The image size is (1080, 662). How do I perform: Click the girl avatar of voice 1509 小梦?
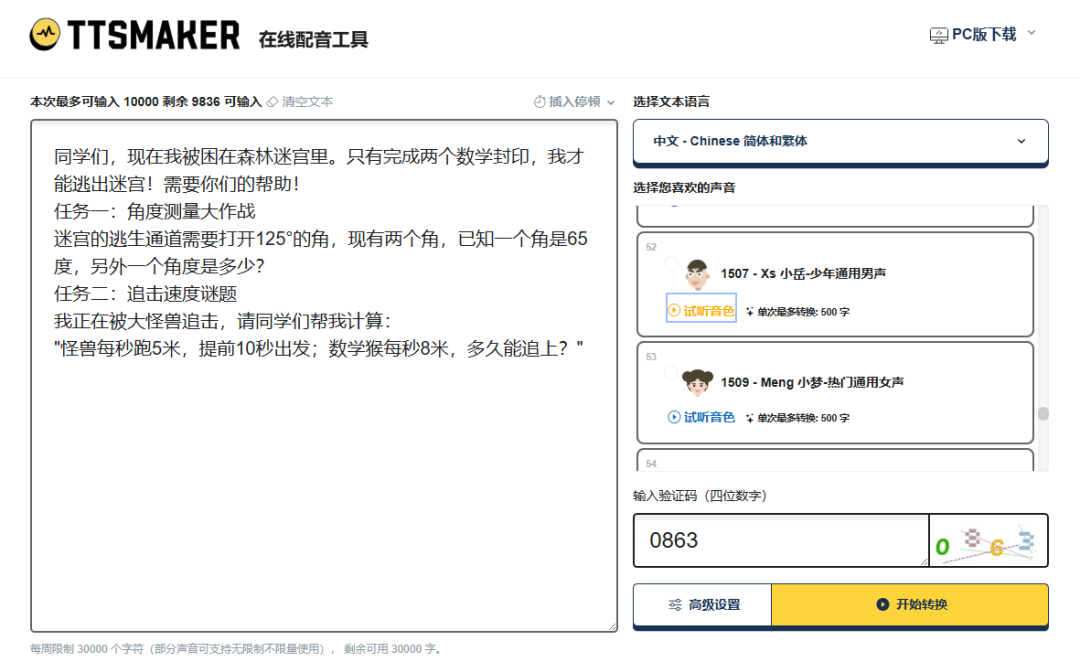point(696,381)
